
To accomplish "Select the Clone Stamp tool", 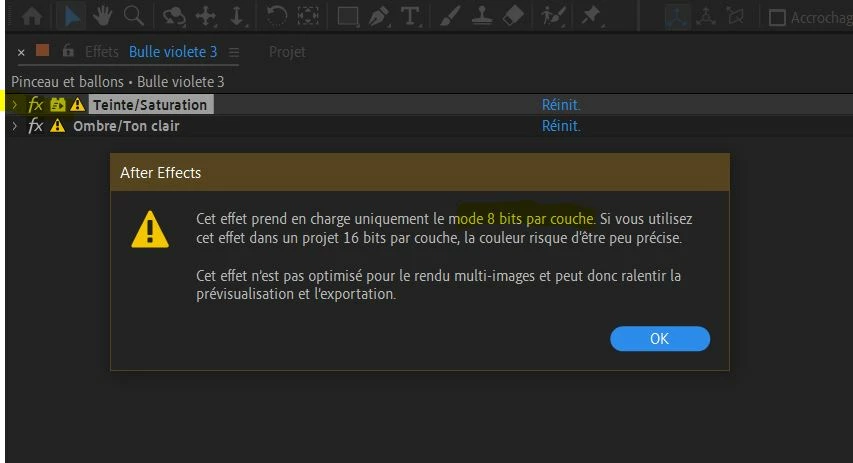I will (482, 16).
